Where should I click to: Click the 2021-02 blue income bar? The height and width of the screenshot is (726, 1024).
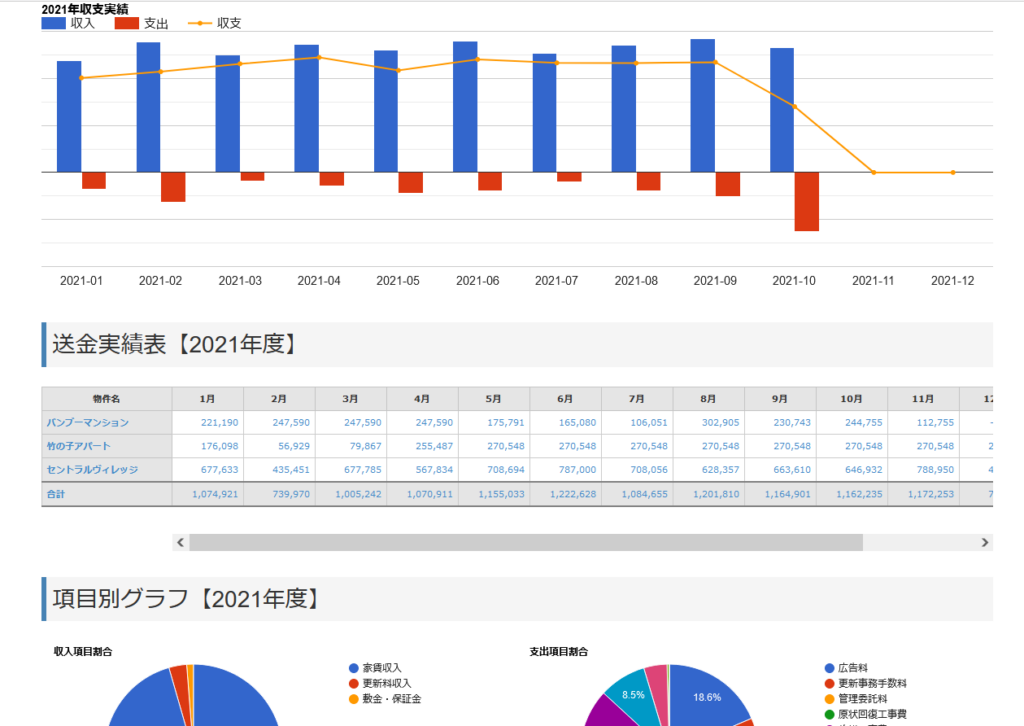tap(148, 108)
